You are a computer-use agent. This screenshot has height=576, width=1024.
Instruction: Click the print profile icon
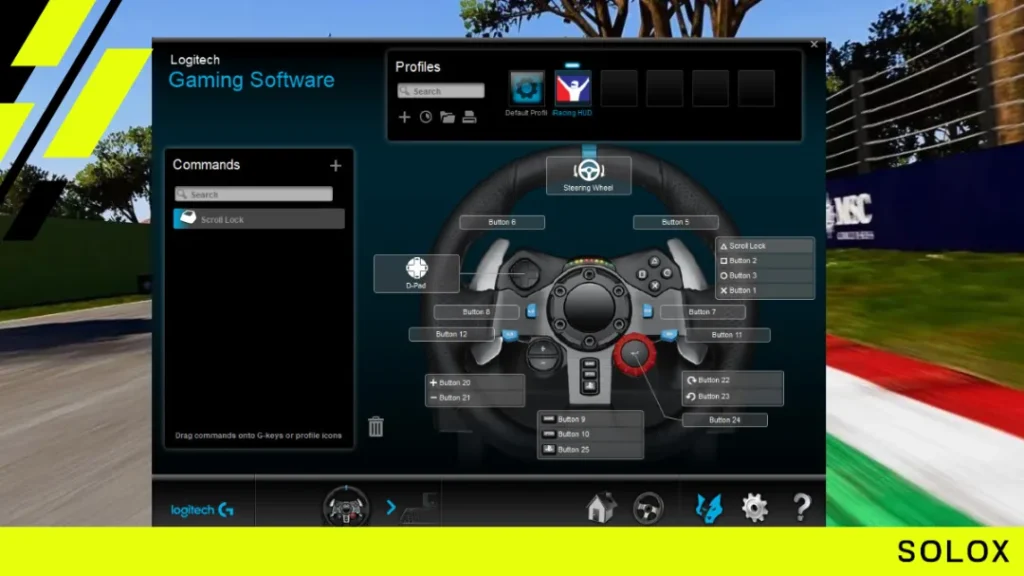469,117
